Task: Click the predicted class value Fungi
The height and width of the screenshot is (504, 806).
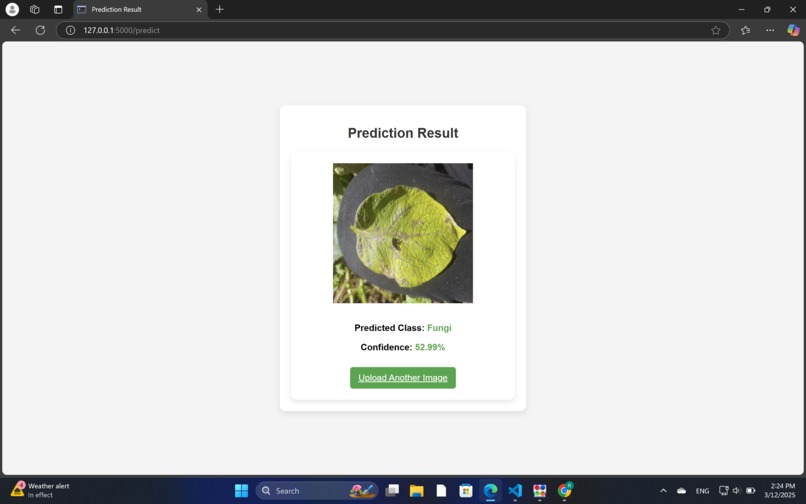Action: 439,328
